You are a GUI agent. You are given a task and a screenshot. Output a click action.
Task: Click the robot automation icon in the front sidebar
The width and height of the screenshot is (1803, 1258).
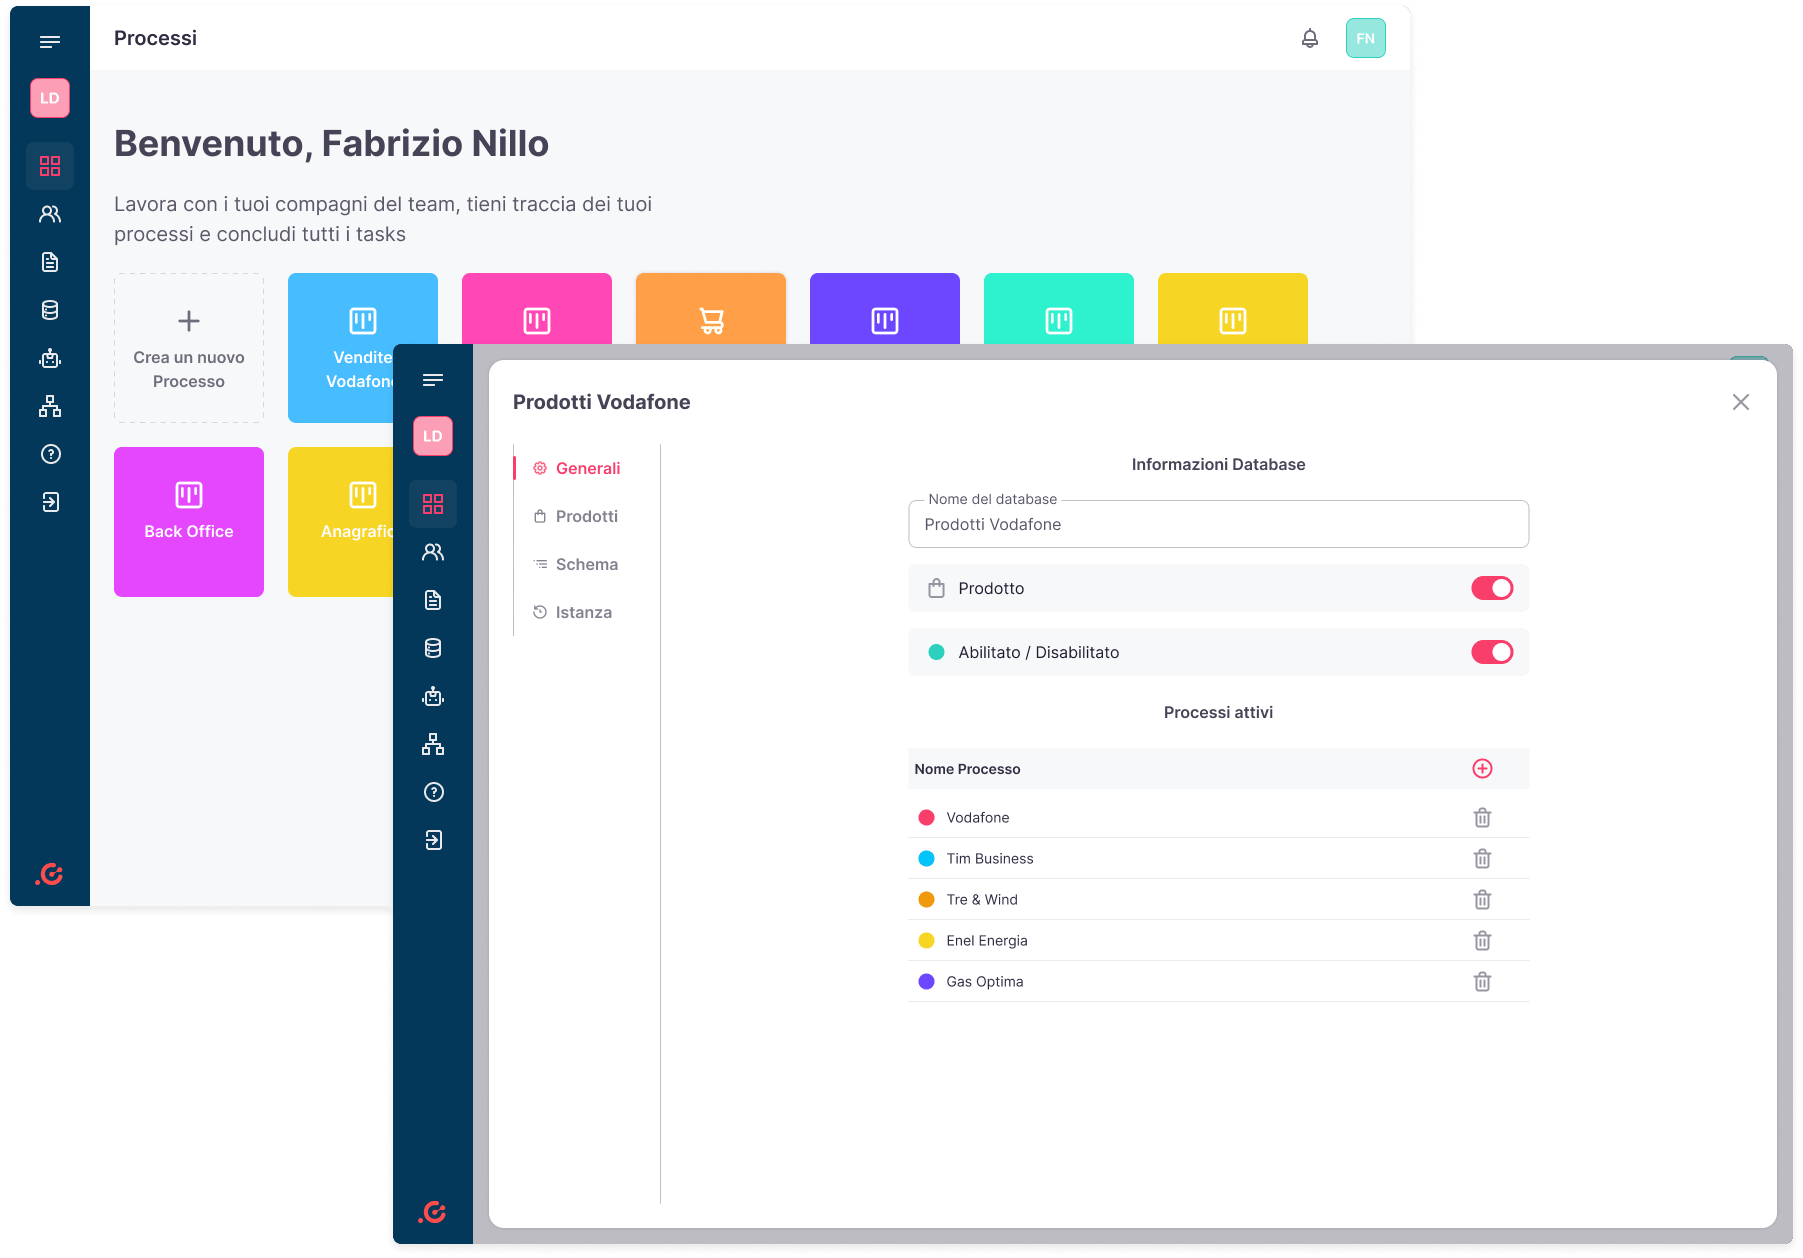[x=433, y=697]
